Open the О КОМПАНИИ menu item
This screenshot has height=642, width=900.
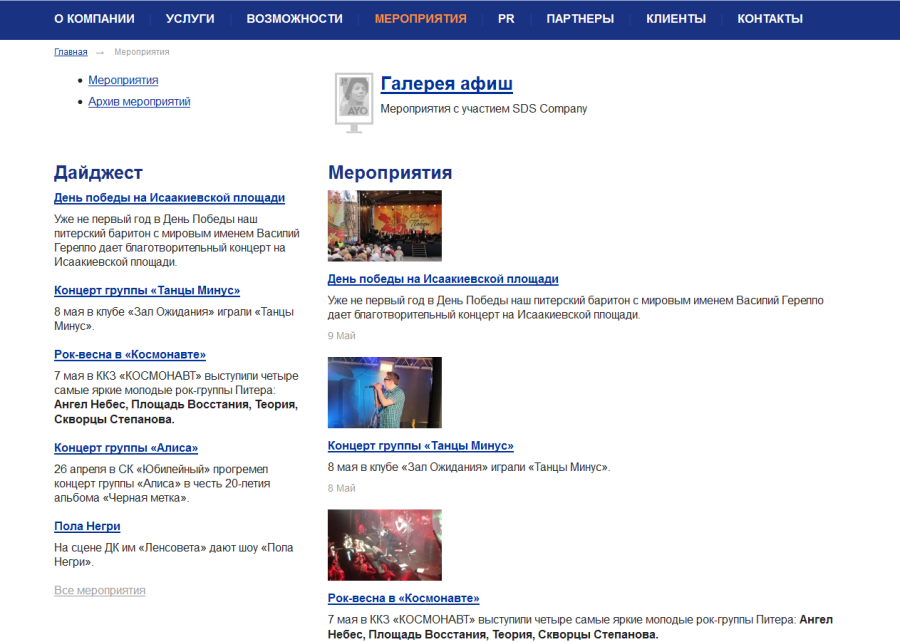pos(94,19)
